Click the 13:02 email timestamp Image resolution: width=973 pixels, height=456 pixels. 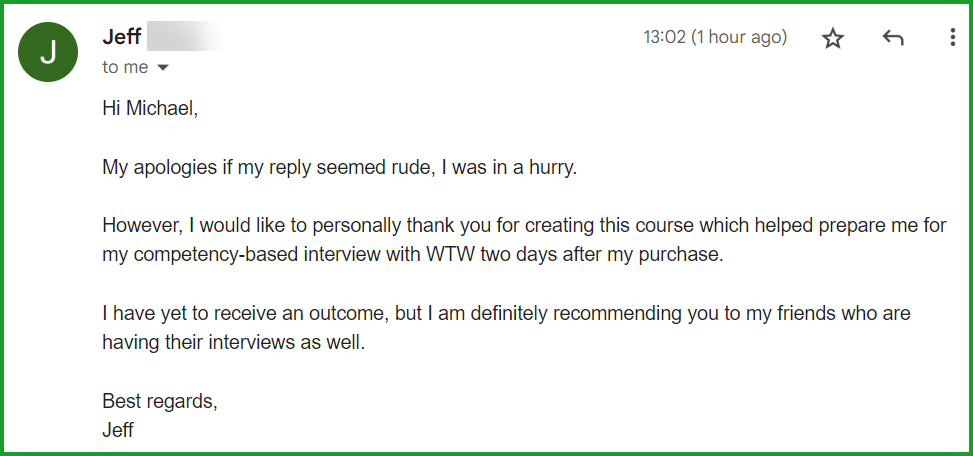(x=714, y=37)
